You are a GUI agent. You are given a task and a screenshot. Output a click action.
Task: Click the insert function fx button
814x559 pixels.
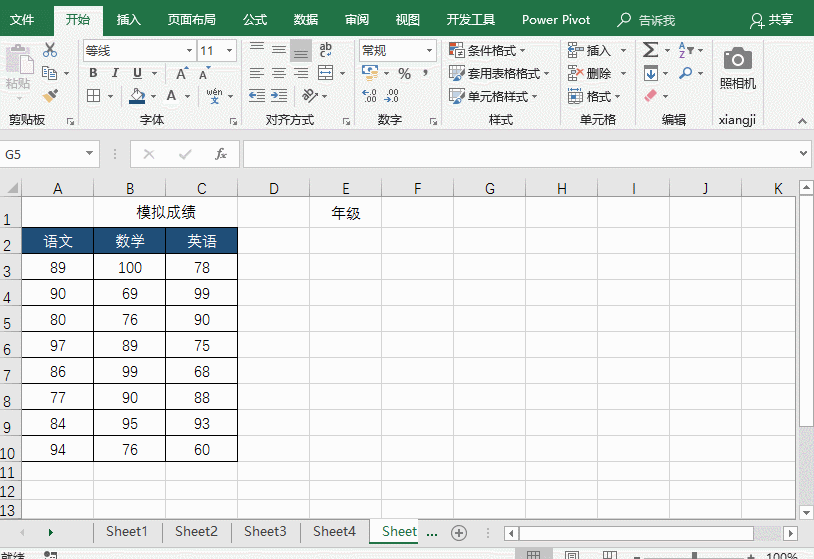tap(221, 154)
